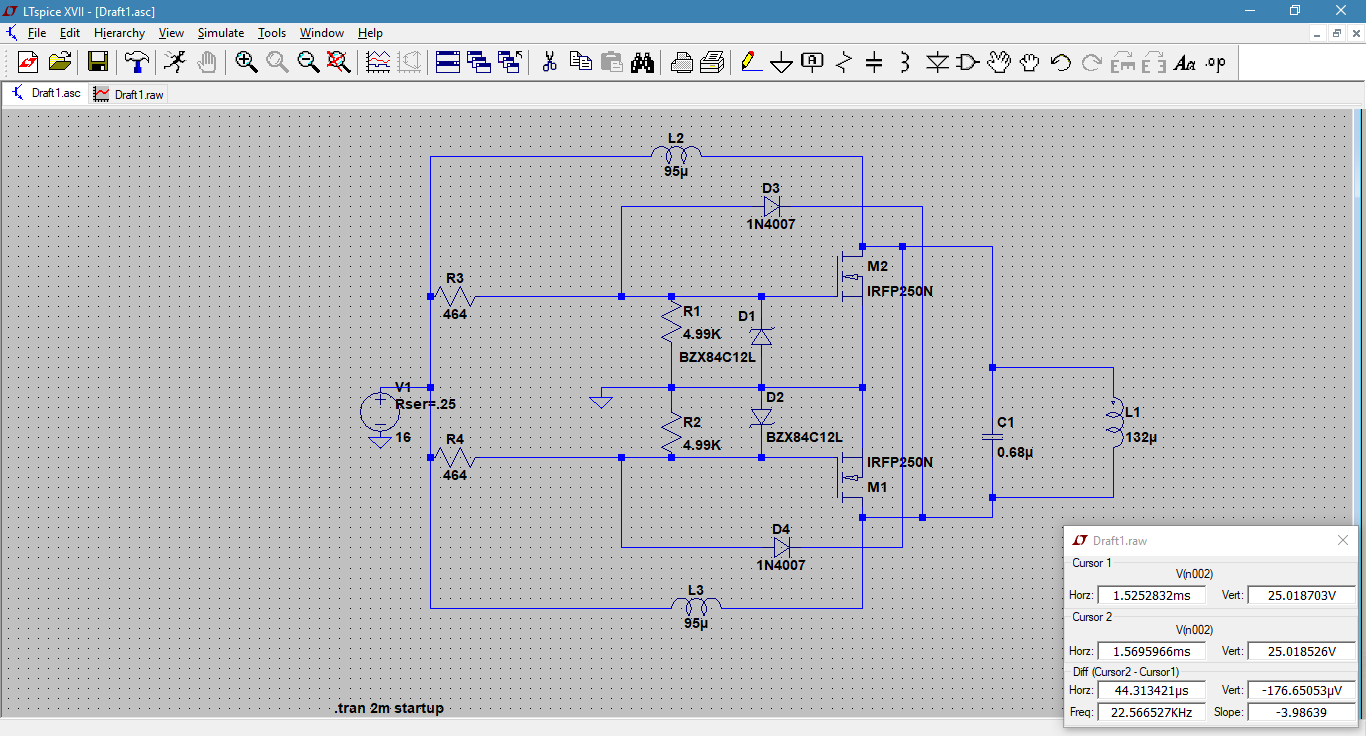The image size is (1366, 736).
Task: Select the M2 IRFP250N MOSFET label
Action: (900, 291)
